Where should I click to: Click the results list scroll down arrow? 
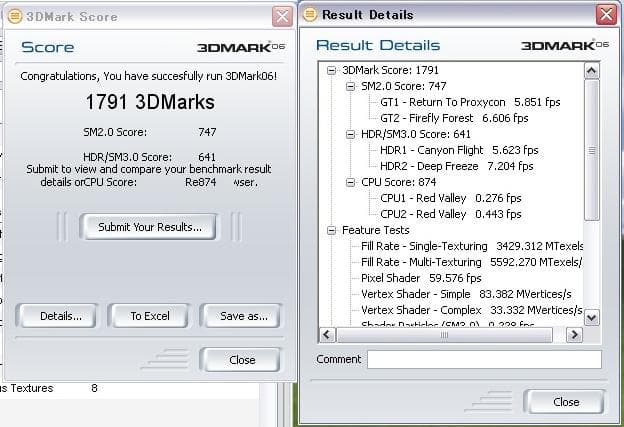591,317
